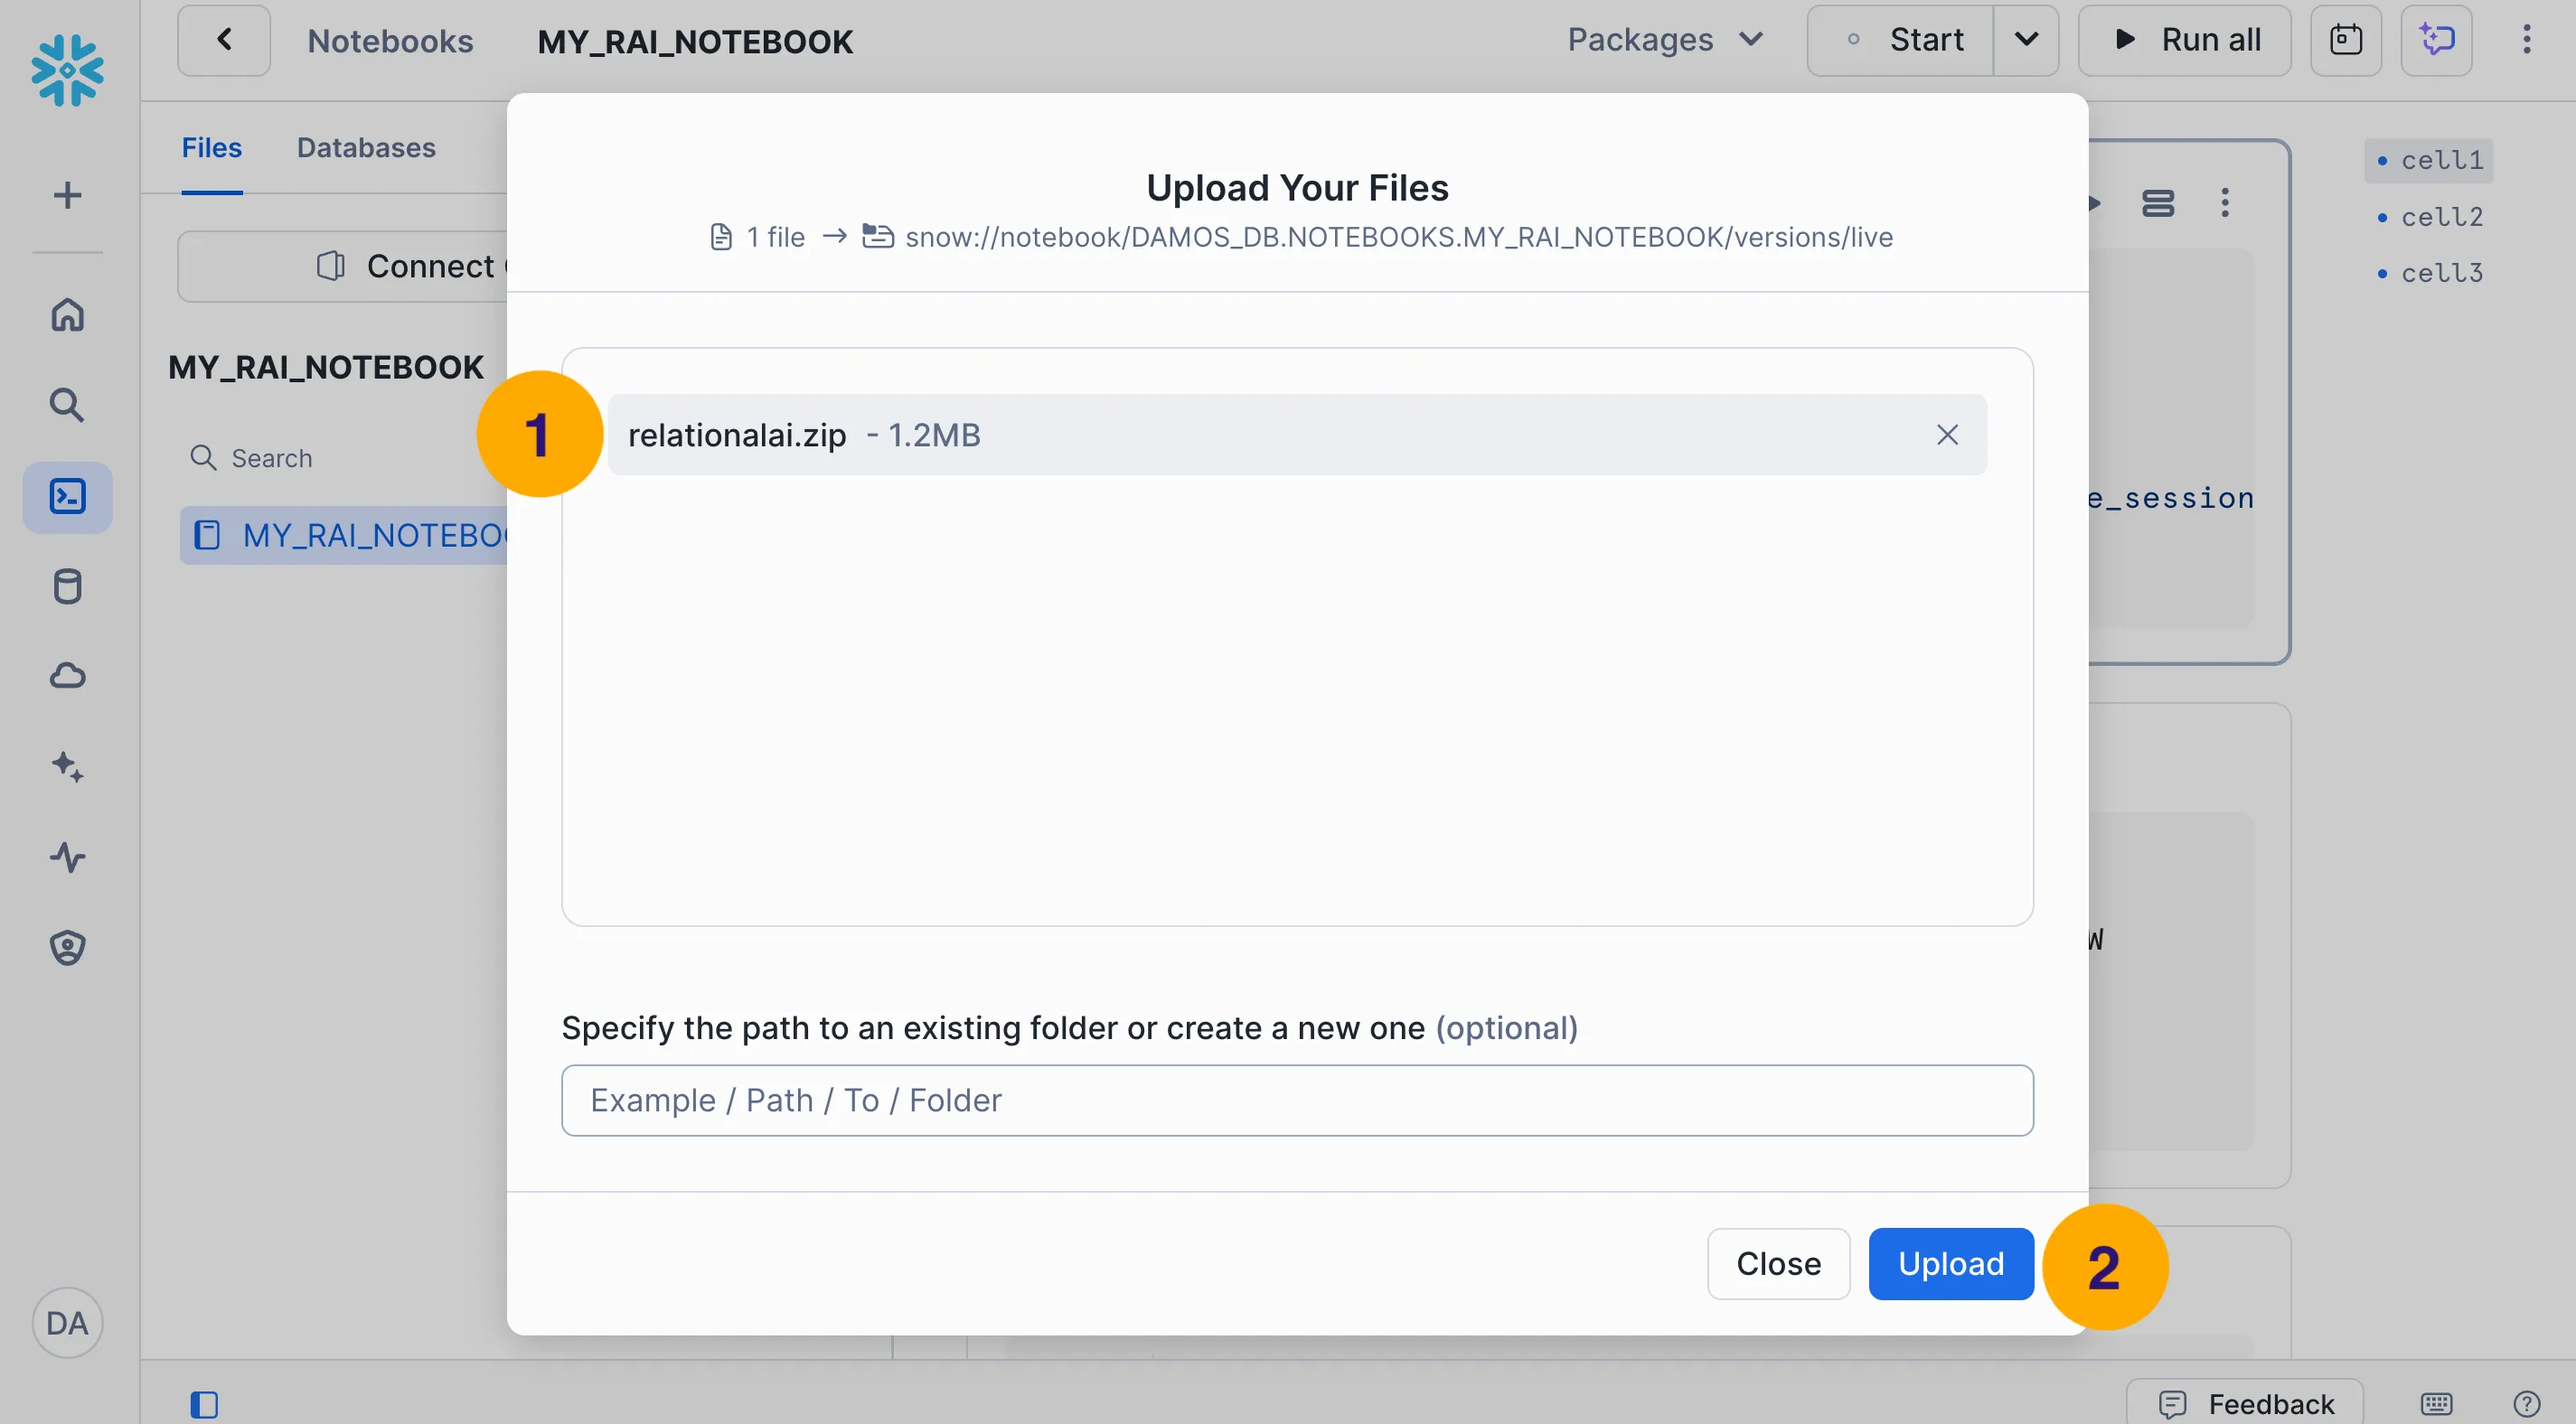Click the Close button in dialog
Viewport: 2576px width, 1424px height.
(1779, 1264)
